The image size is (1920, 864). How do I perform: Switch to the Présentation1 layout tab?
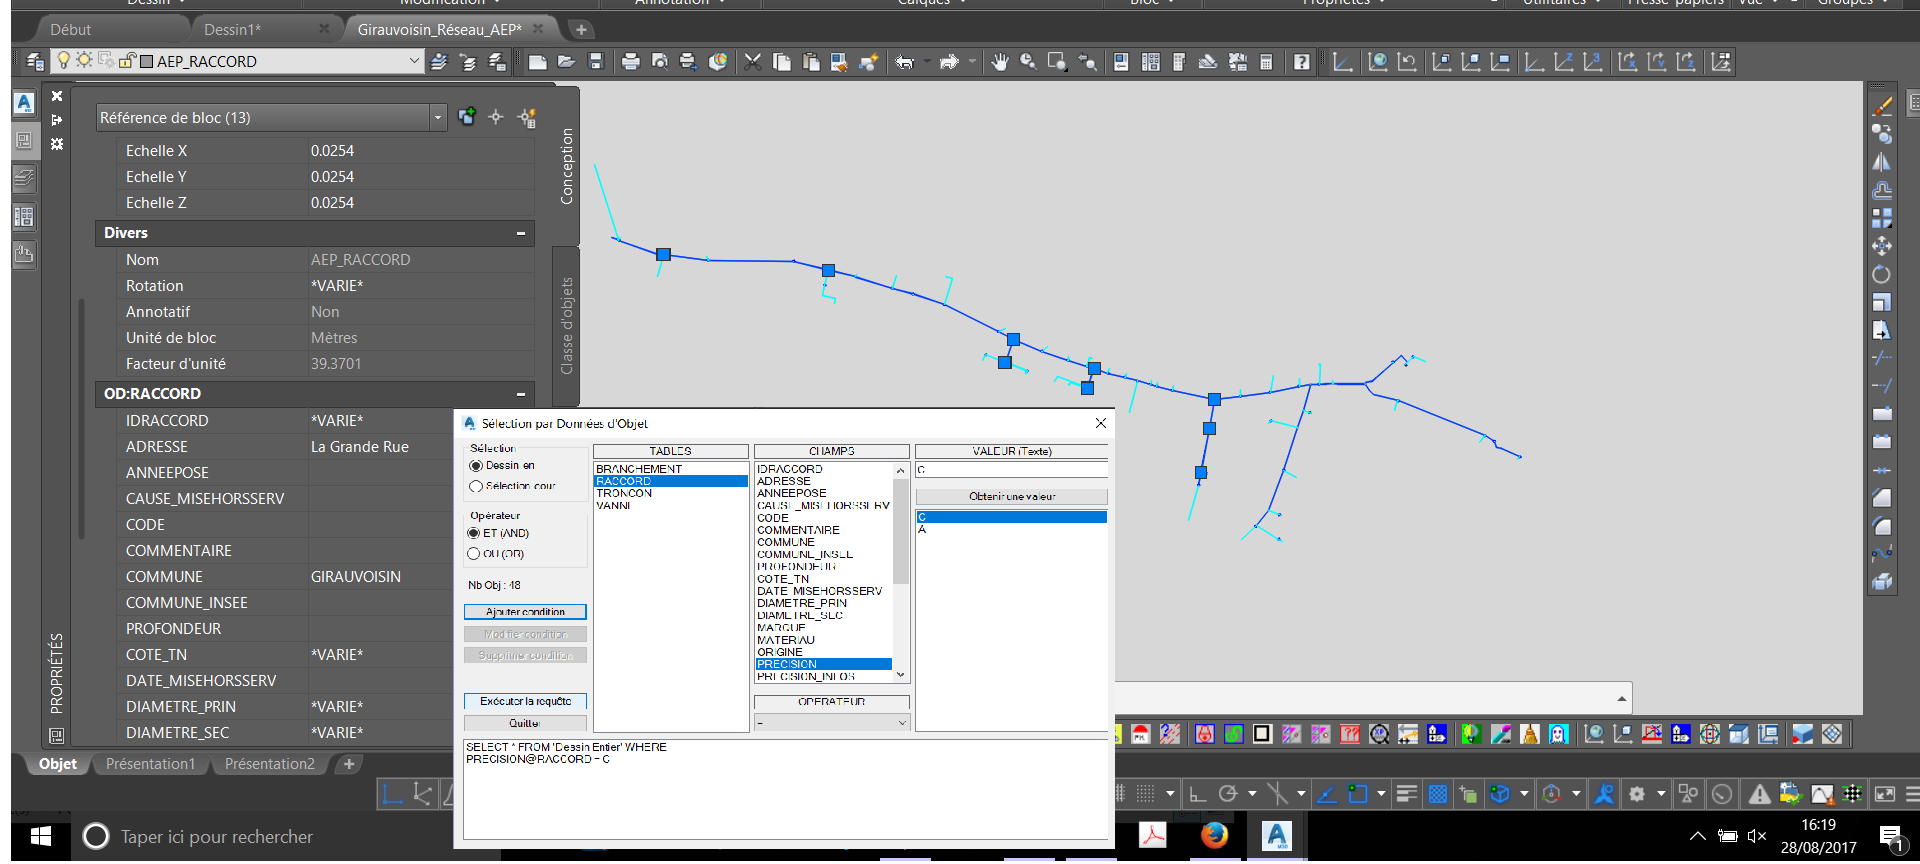pos(150,764)
